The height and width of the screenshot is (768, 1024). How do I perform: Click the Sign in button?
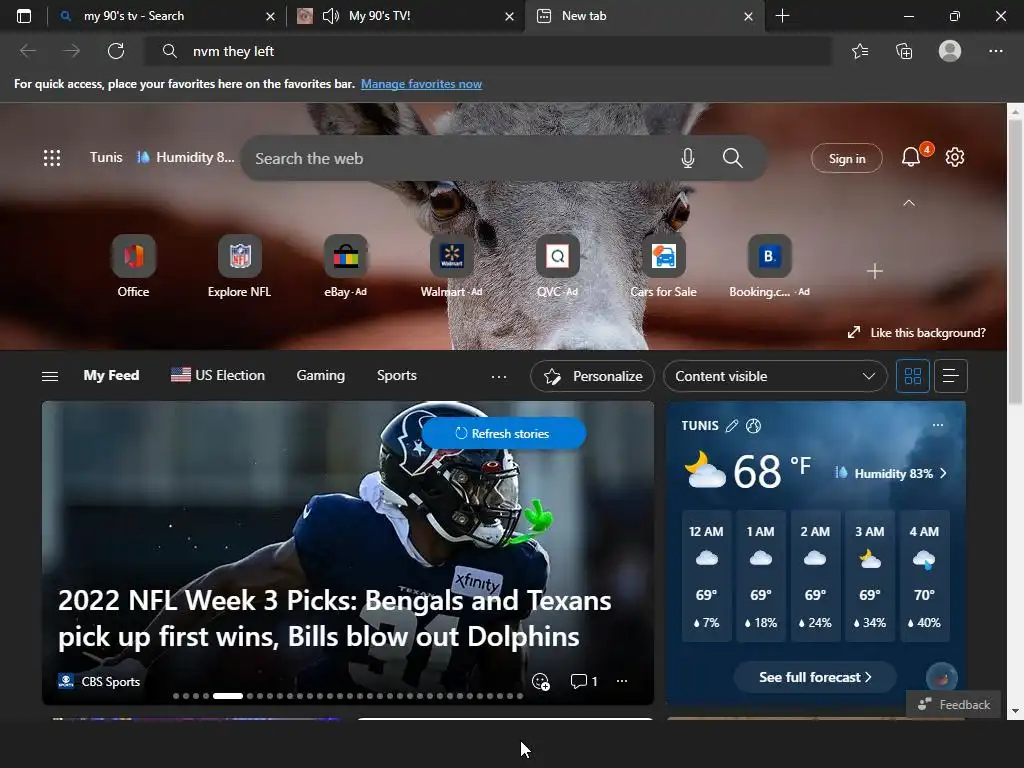pos(846,158)
